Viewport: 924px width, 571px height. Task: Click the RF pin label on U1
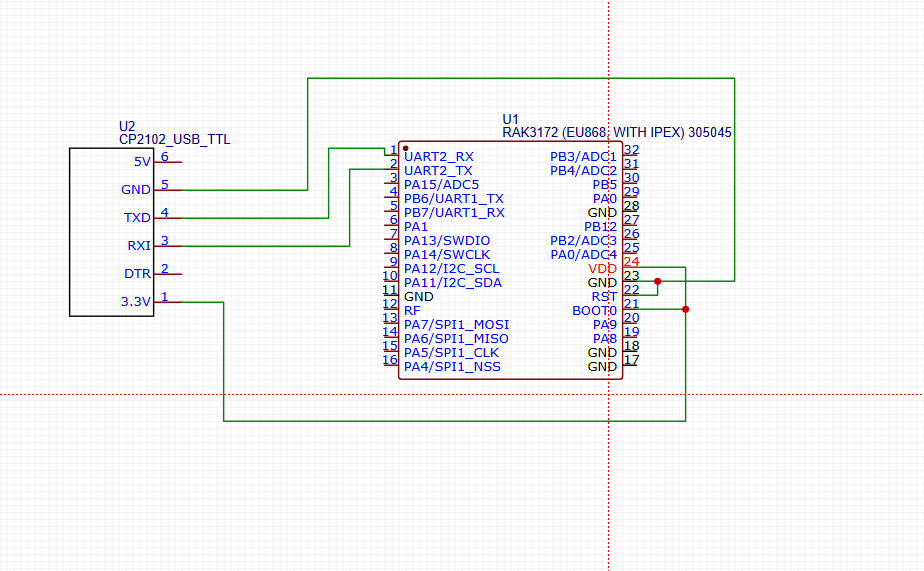(412, 311)
